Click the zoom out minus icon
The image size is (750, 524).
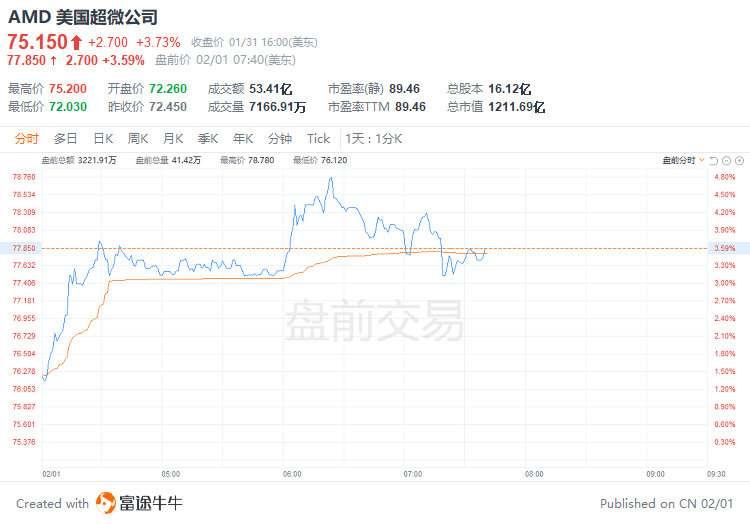tap(727, 161)
